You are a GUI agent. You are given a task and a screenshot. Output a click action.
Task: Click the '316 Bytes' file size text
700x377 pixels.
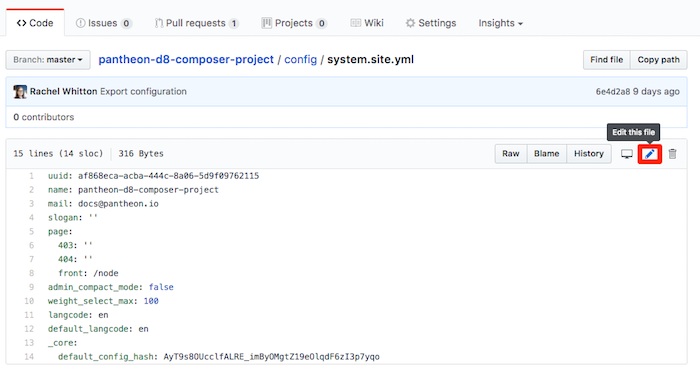pos(141,154)
